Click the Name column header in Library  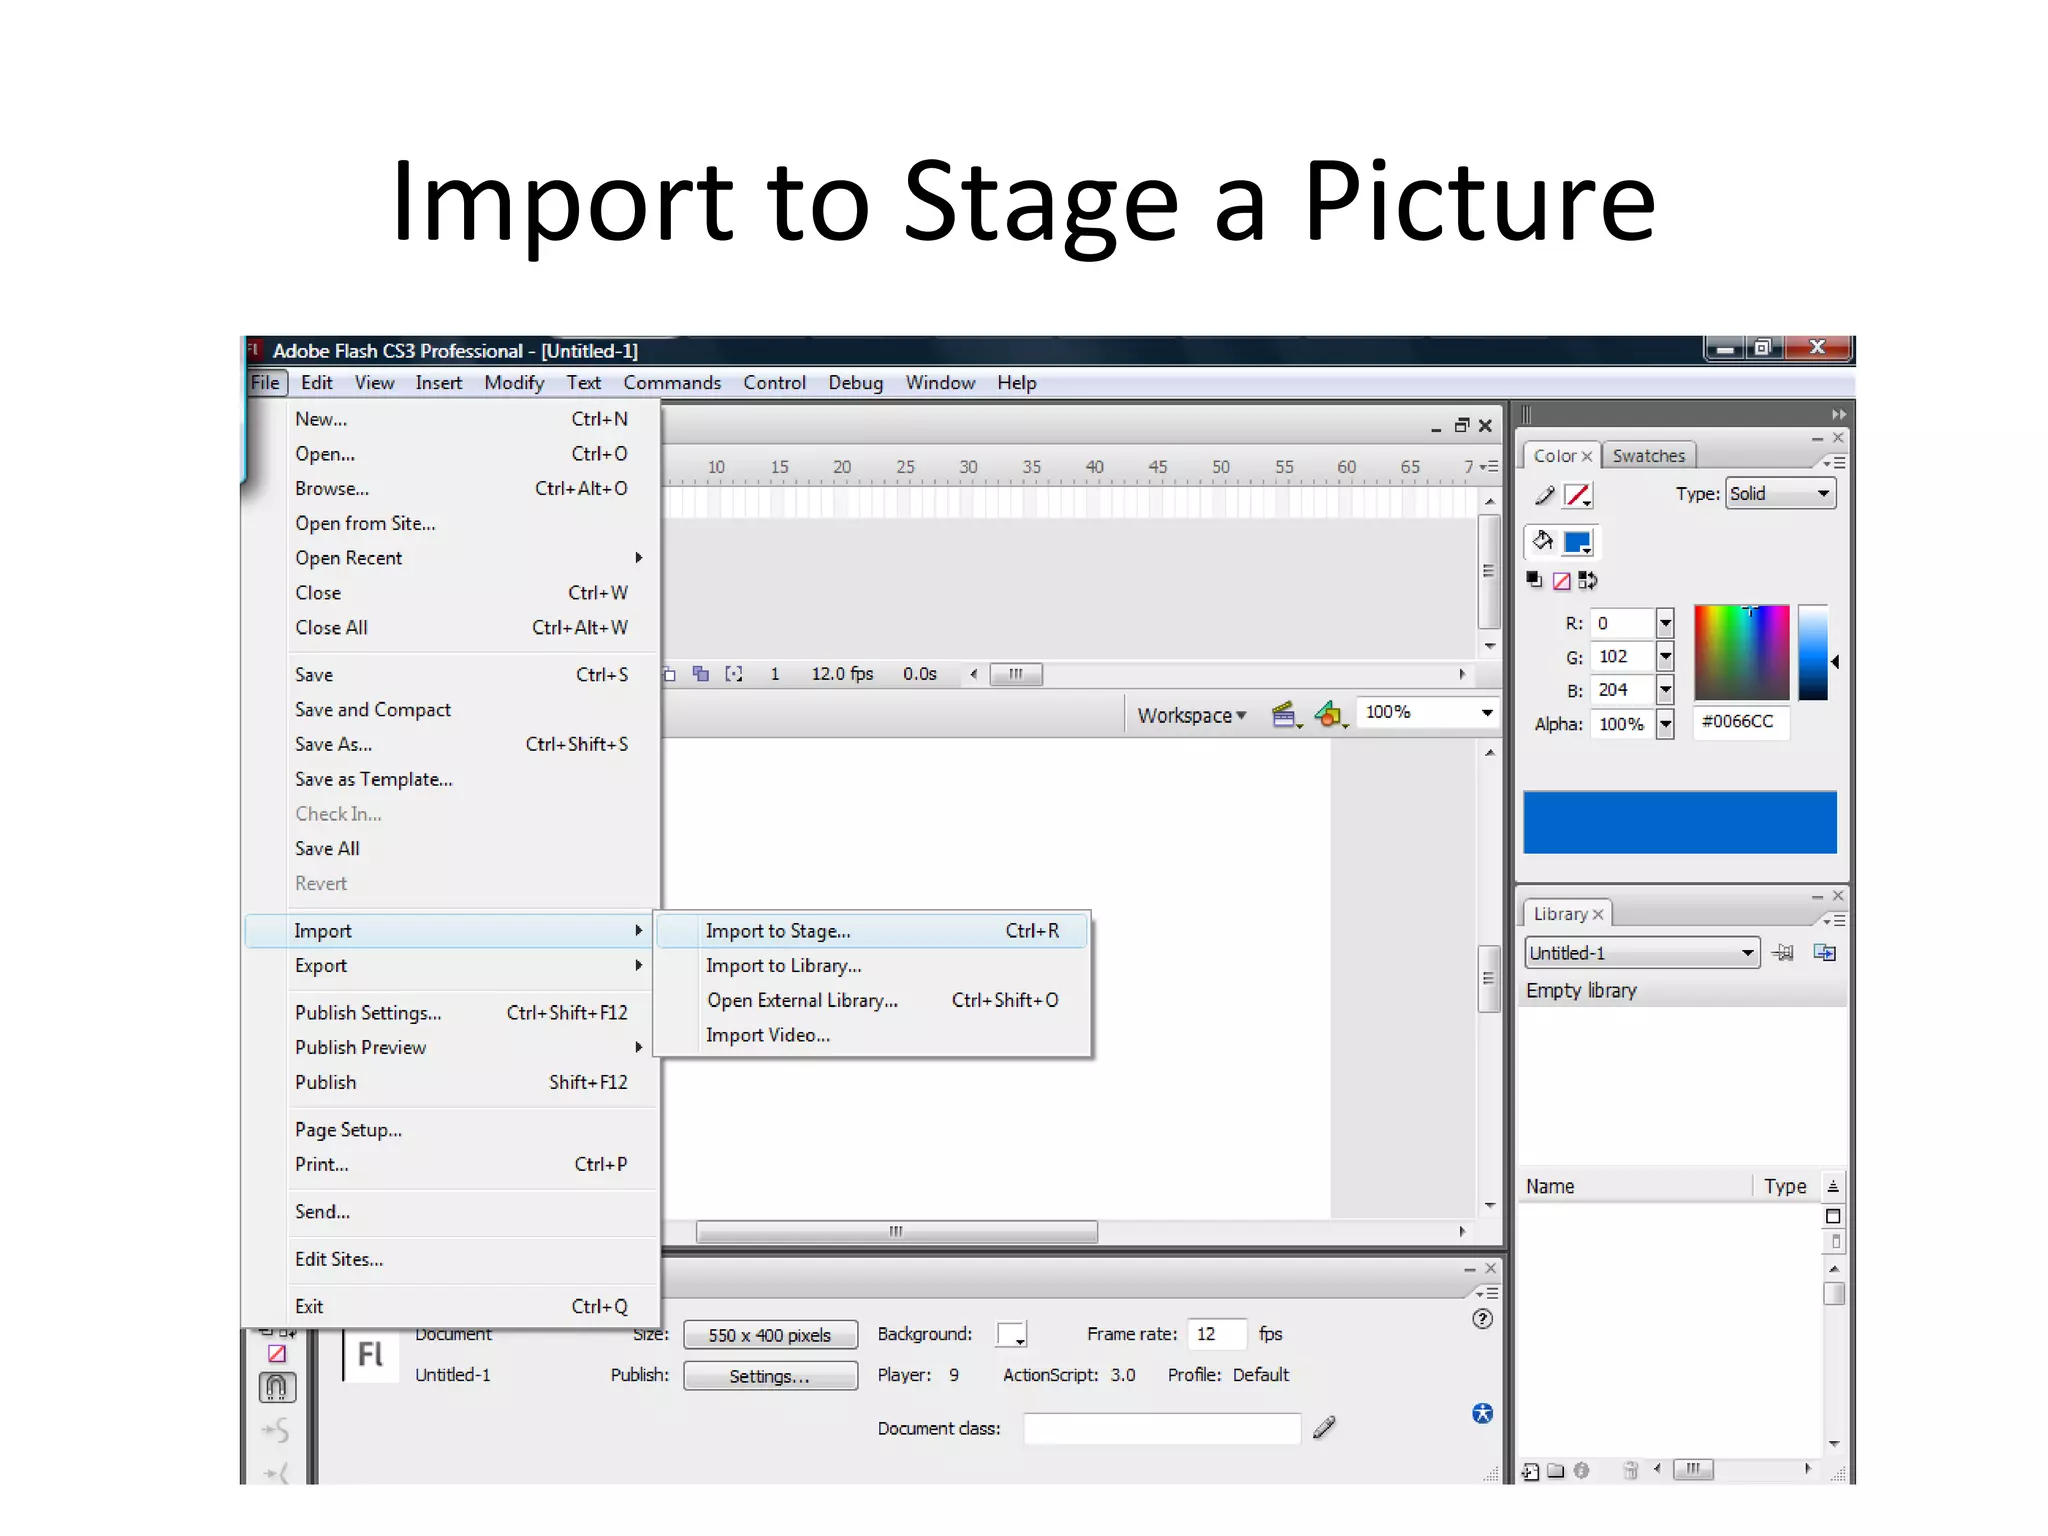click(x=1636, y=1187)
